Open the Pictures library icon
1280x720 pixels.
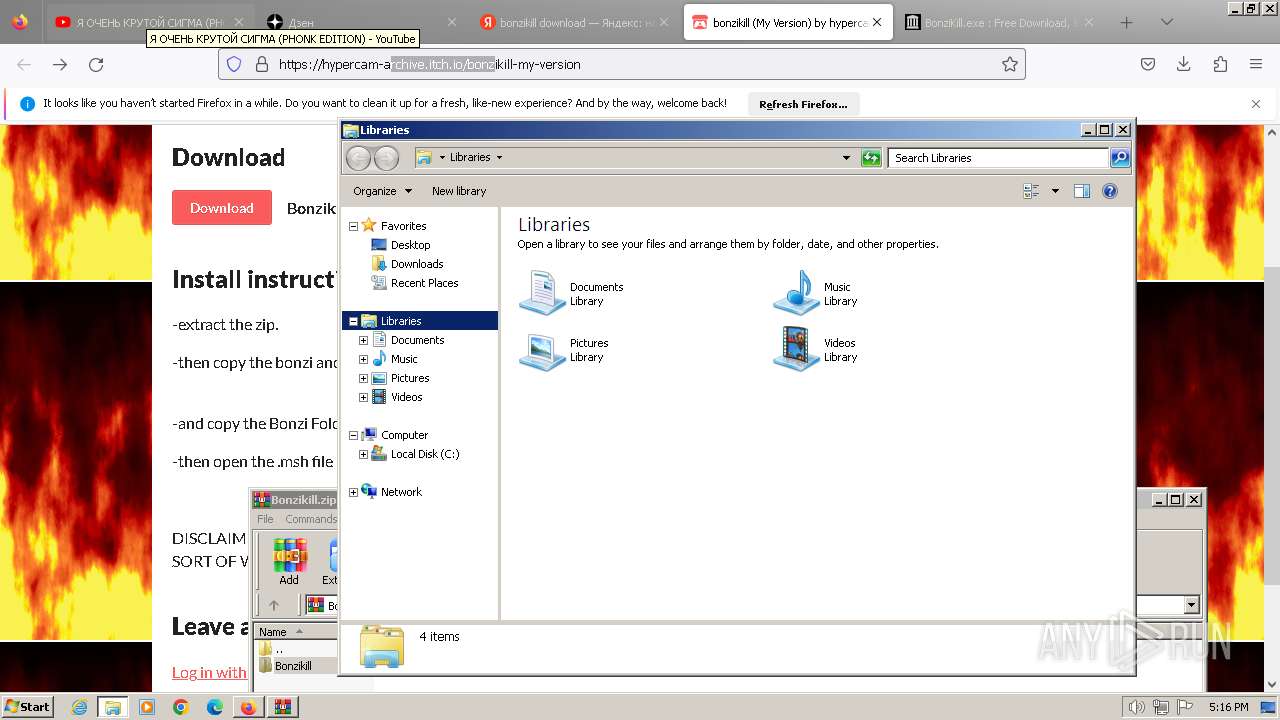543,349
